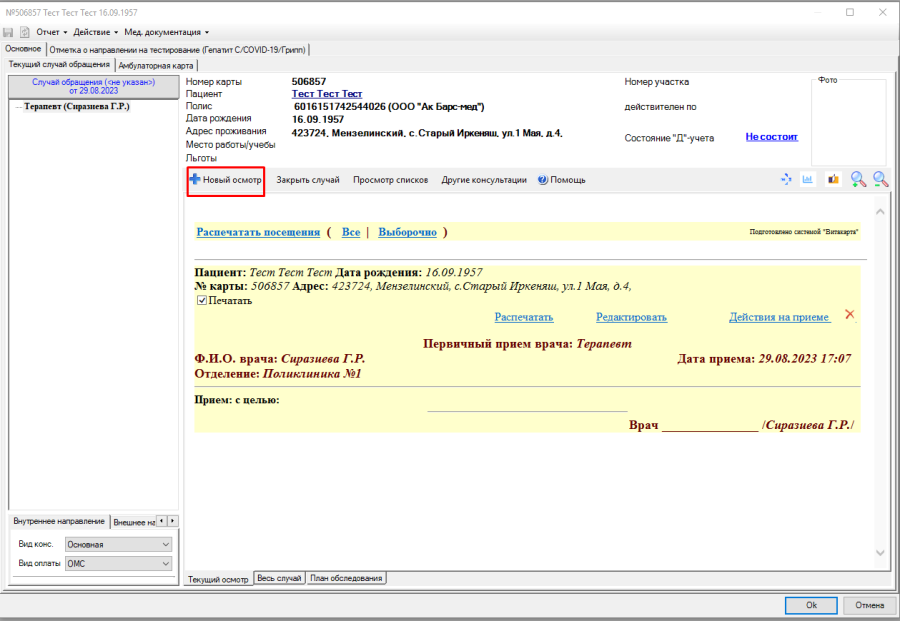Viewport: 900px width, 621px height.
Task: Click the Редактировать link
Action: (631, 317)
